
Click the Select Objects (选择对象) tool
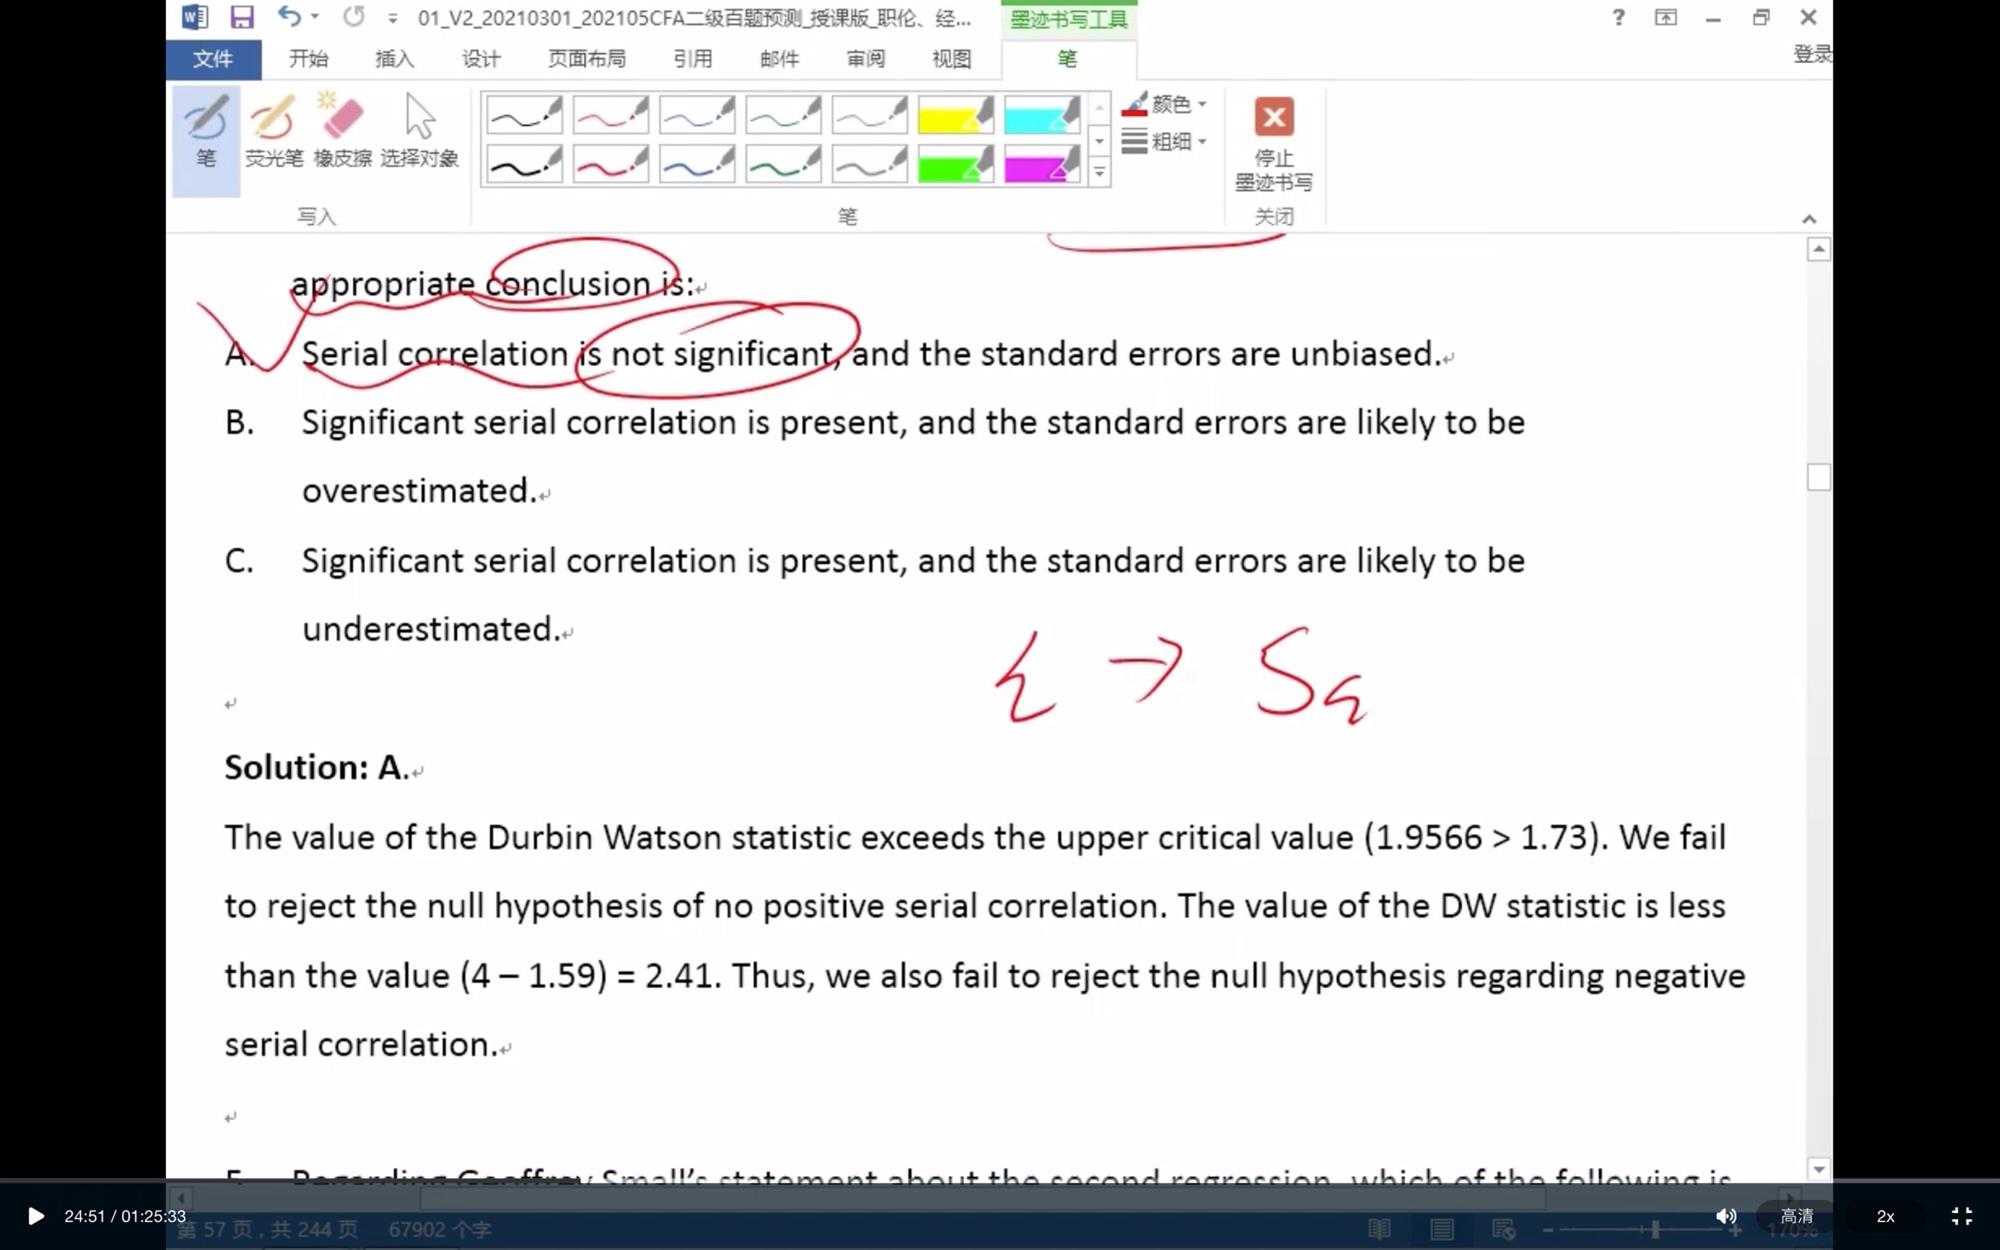click(x=419, y=132)
